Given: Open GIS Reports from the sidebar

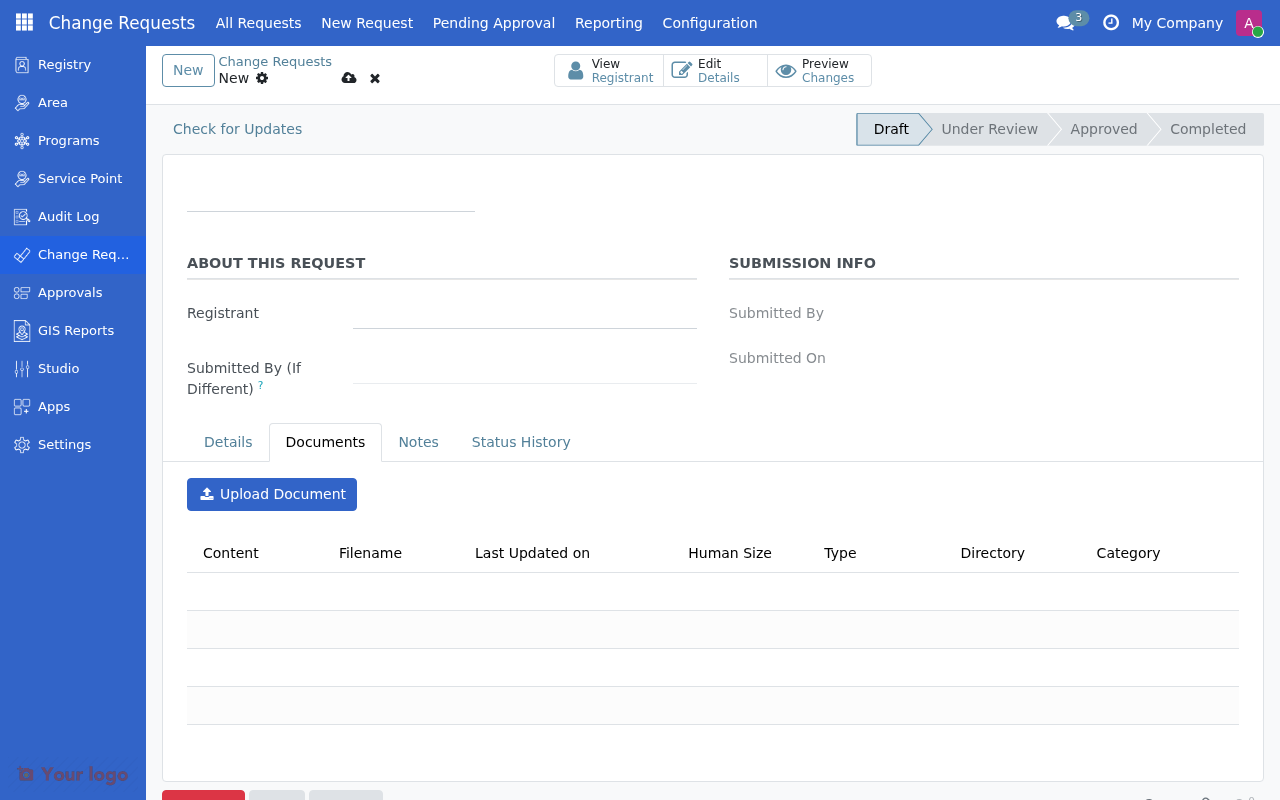Looking at the screenshot, I should coord(75,330).
